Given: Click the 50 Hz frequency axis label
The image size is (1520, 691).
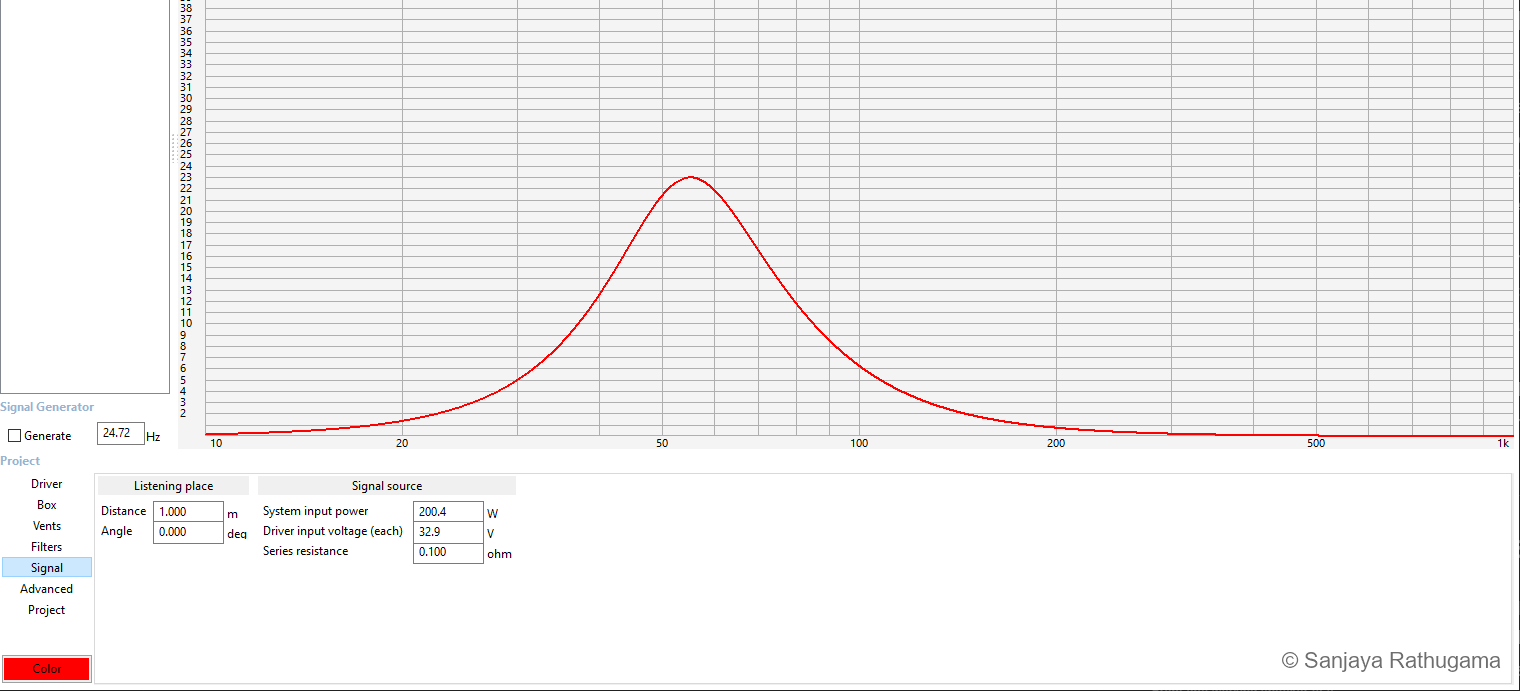Looking at the screenshot, I should (x=662, y=443).
